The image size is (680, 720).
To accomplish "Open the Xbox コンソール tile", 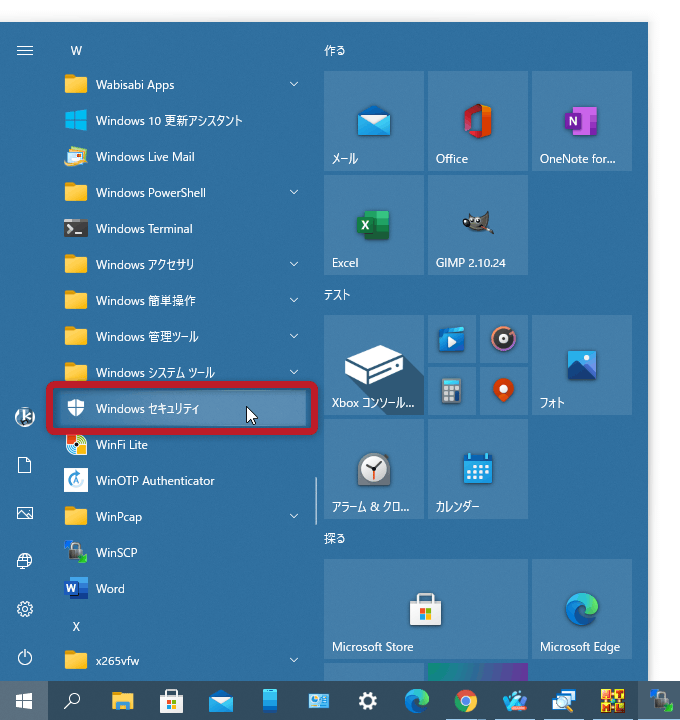I will (374, 365).
